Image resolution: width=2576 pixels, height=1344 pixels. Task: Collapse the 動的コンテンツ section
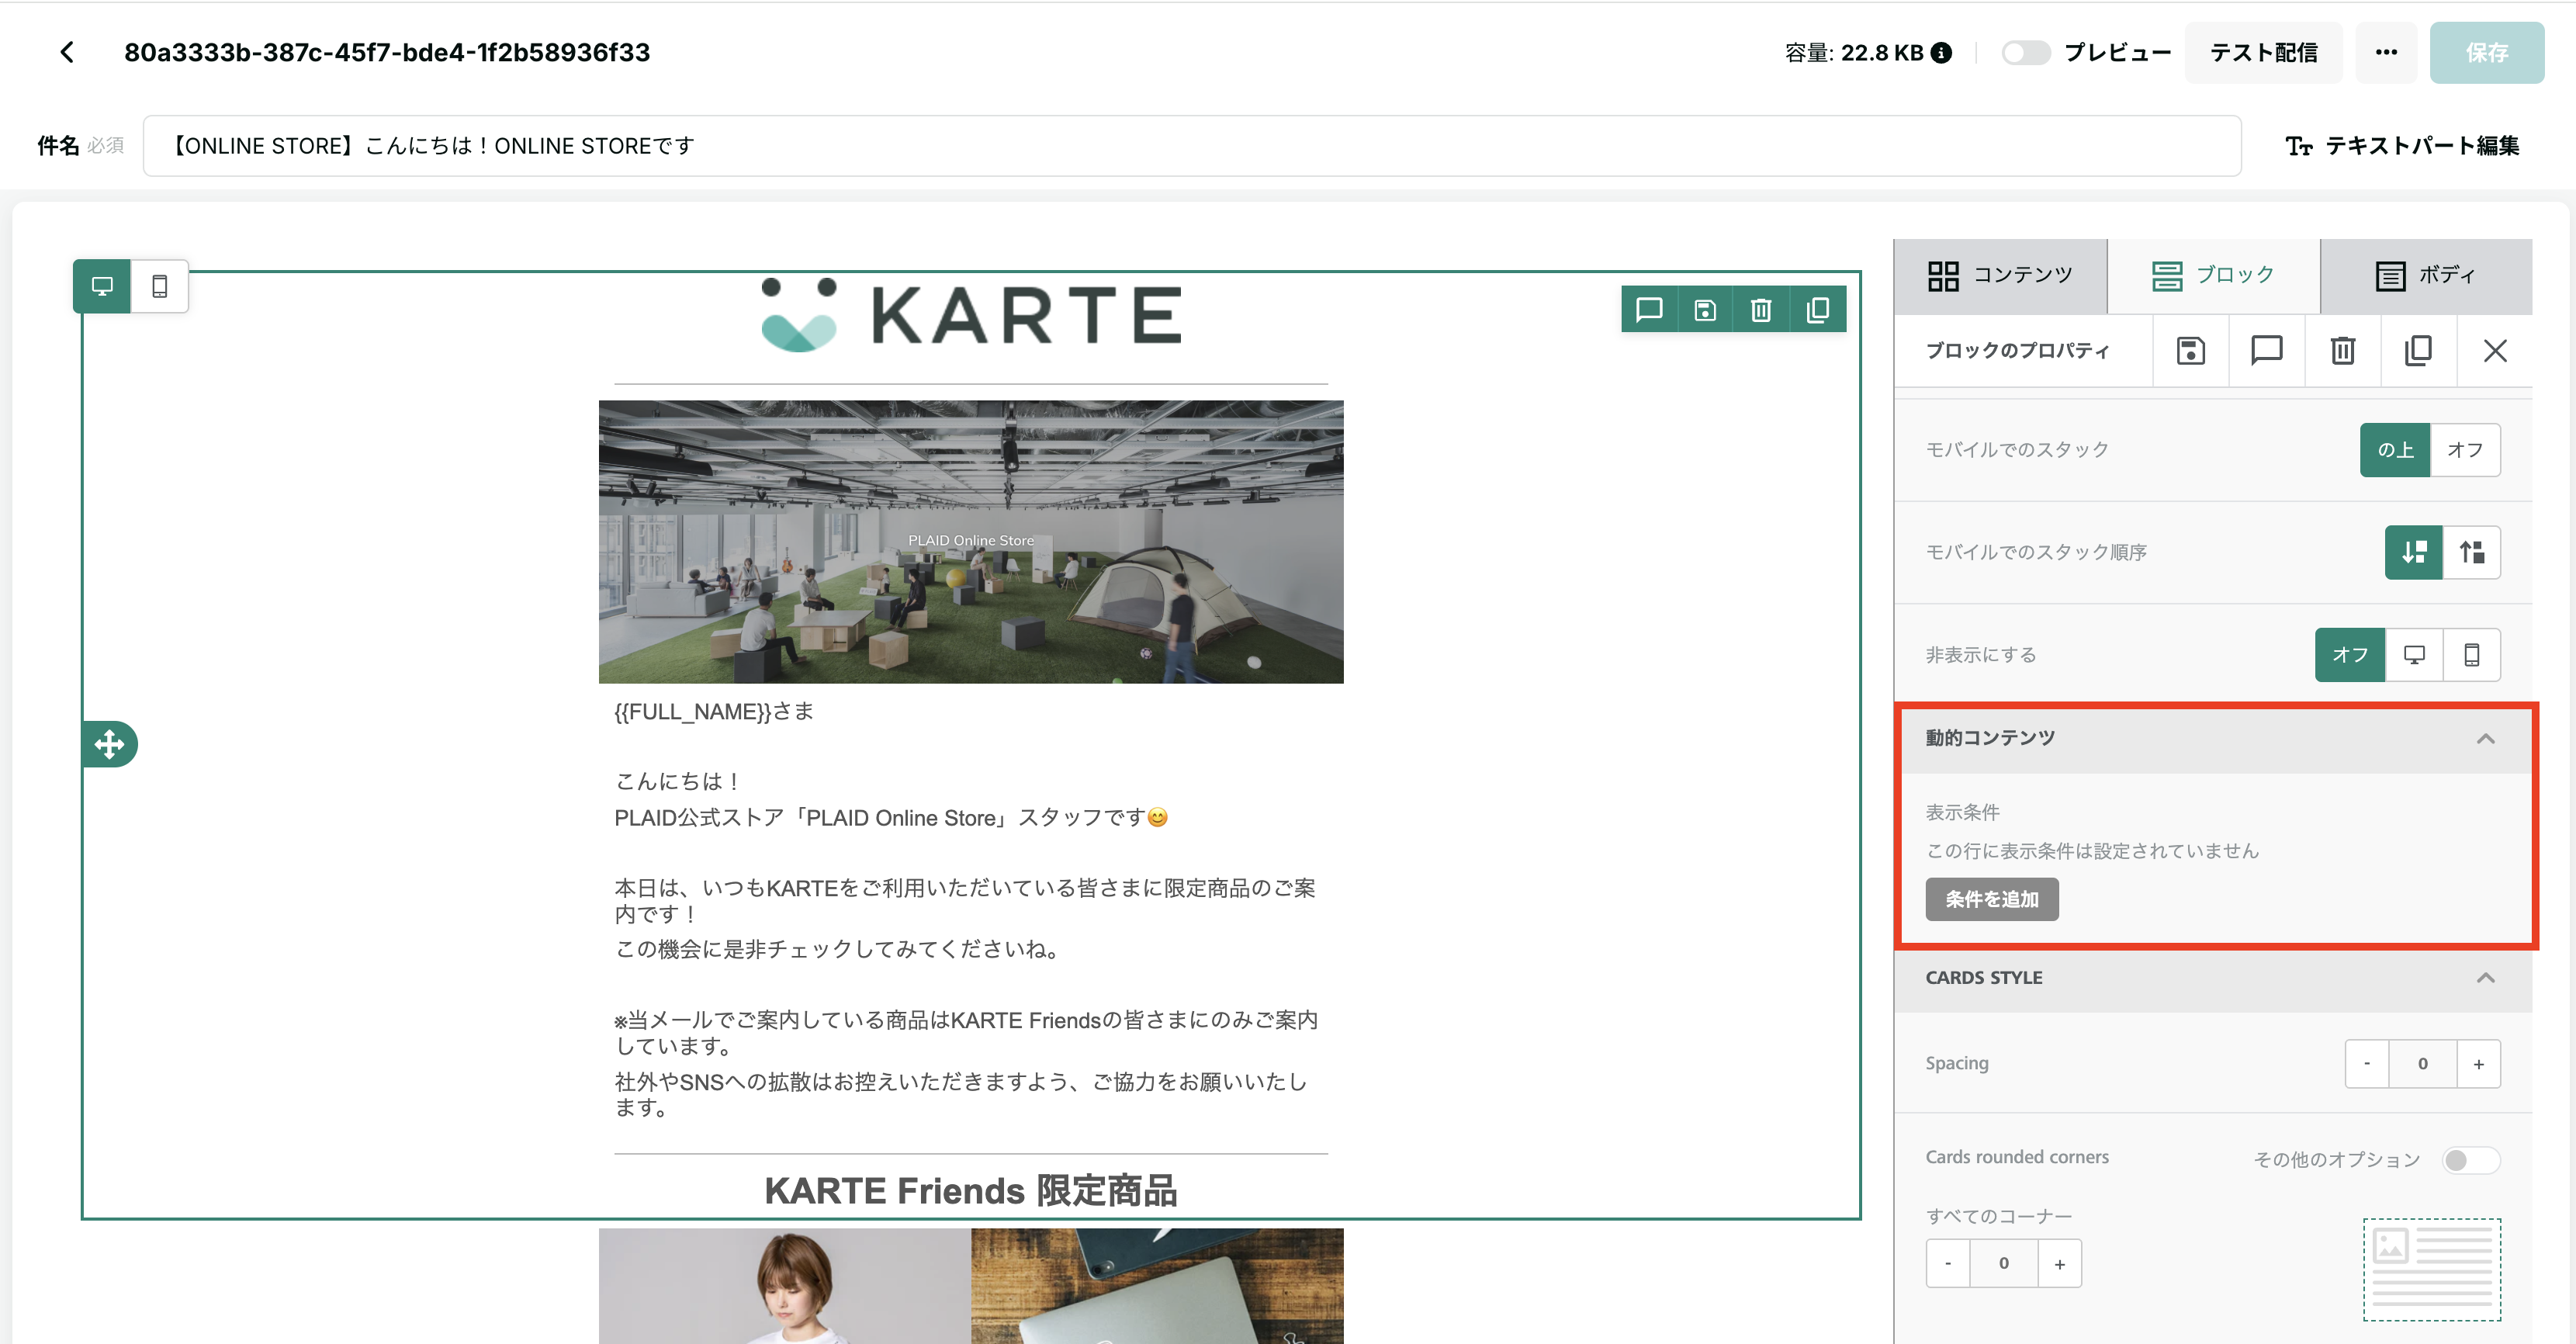point(2485,738)
